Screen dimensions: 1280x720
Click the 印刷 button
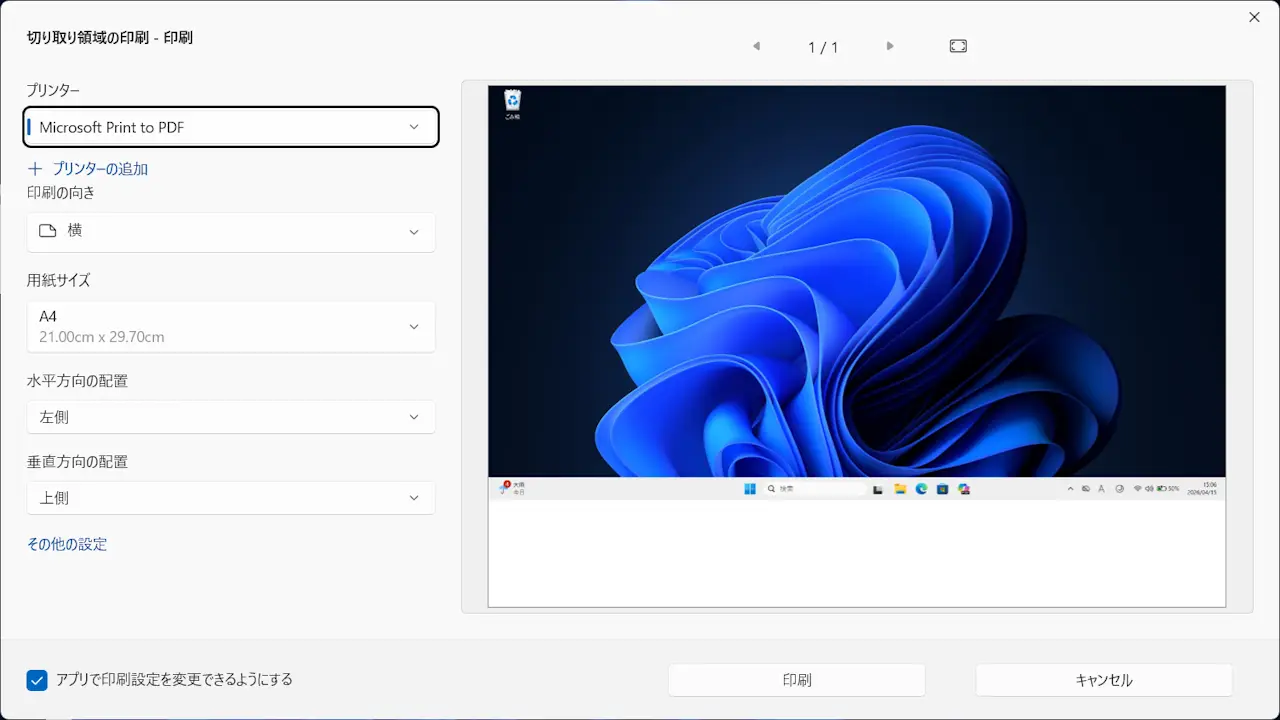tap(797, 680)
